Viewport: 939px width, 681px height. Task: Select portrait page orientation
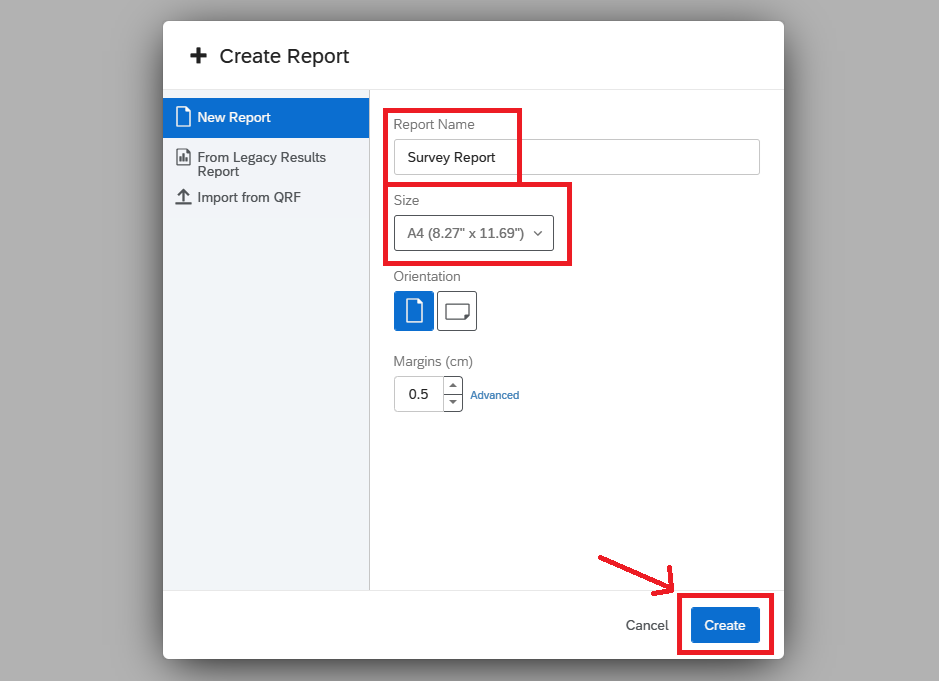414,311
